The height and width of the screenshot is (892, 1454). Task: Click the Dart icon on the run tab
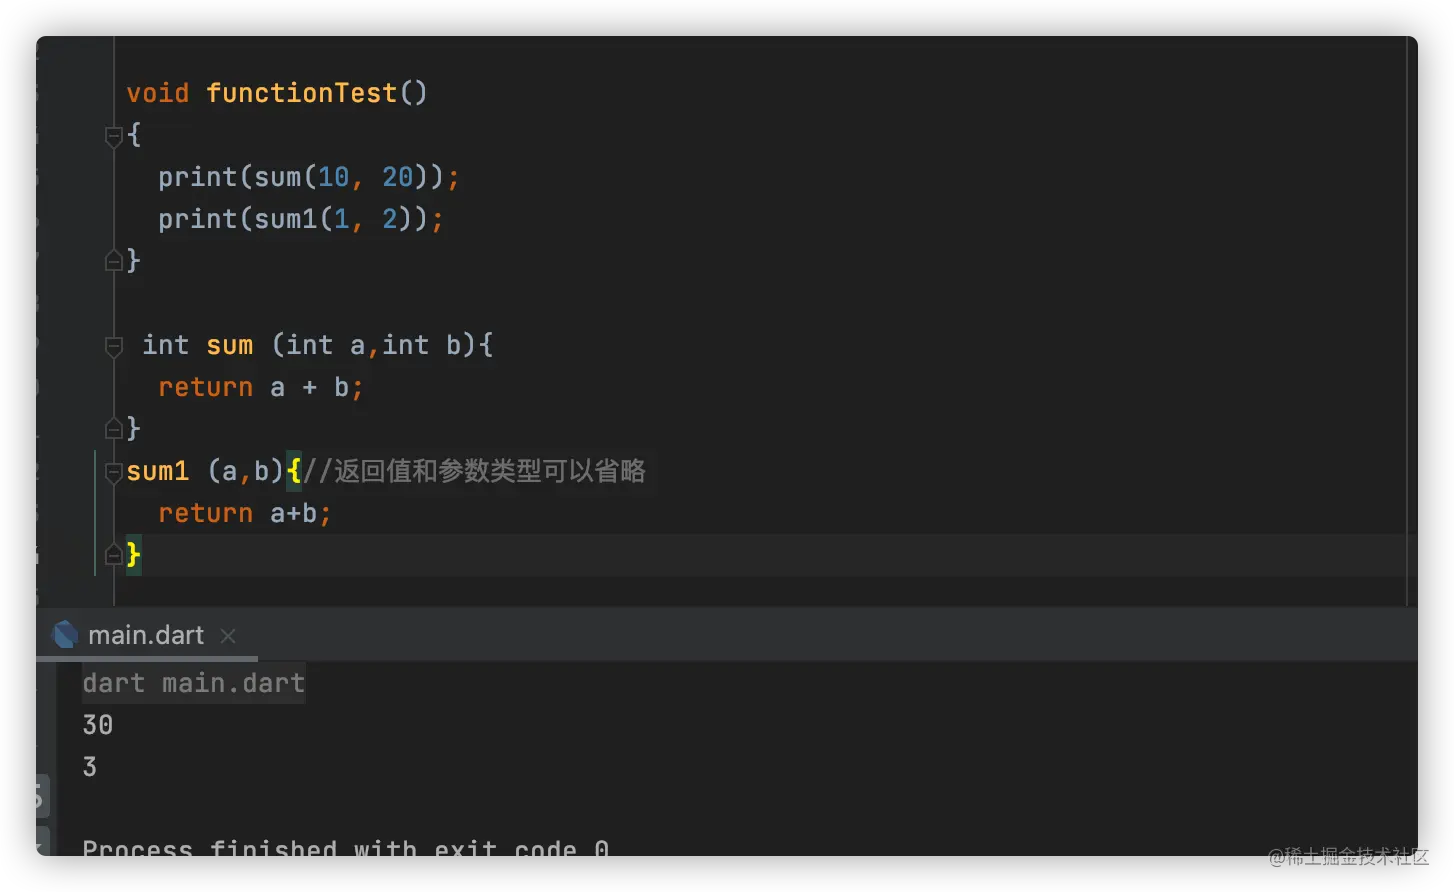[65, 635]
